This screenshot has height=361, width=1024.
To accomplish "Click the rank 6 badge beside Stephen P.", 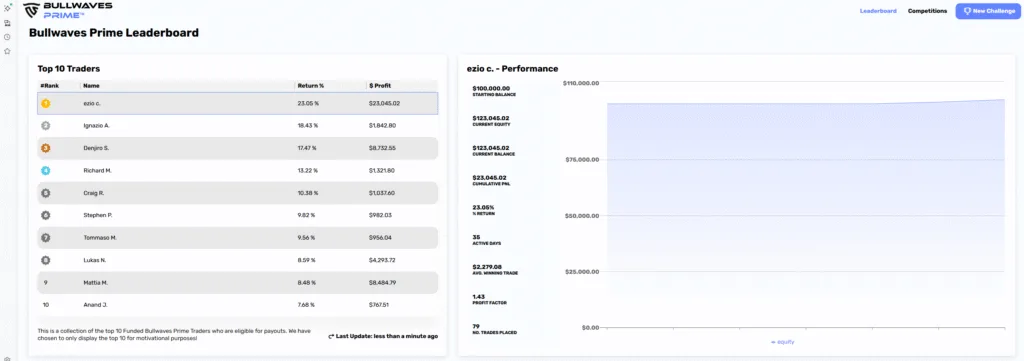I will (x=46, y=215).
